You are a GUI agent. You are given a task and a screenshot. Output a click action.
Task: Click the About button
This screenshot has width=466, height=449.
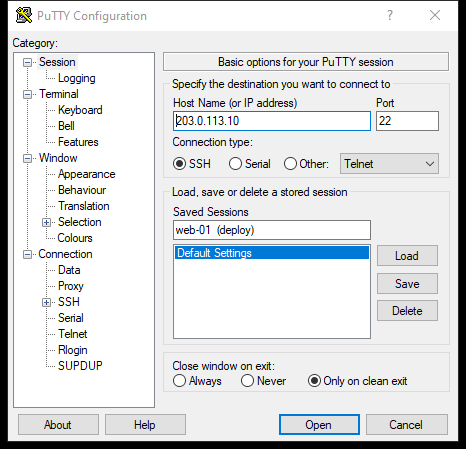click(x=58, y=425)
